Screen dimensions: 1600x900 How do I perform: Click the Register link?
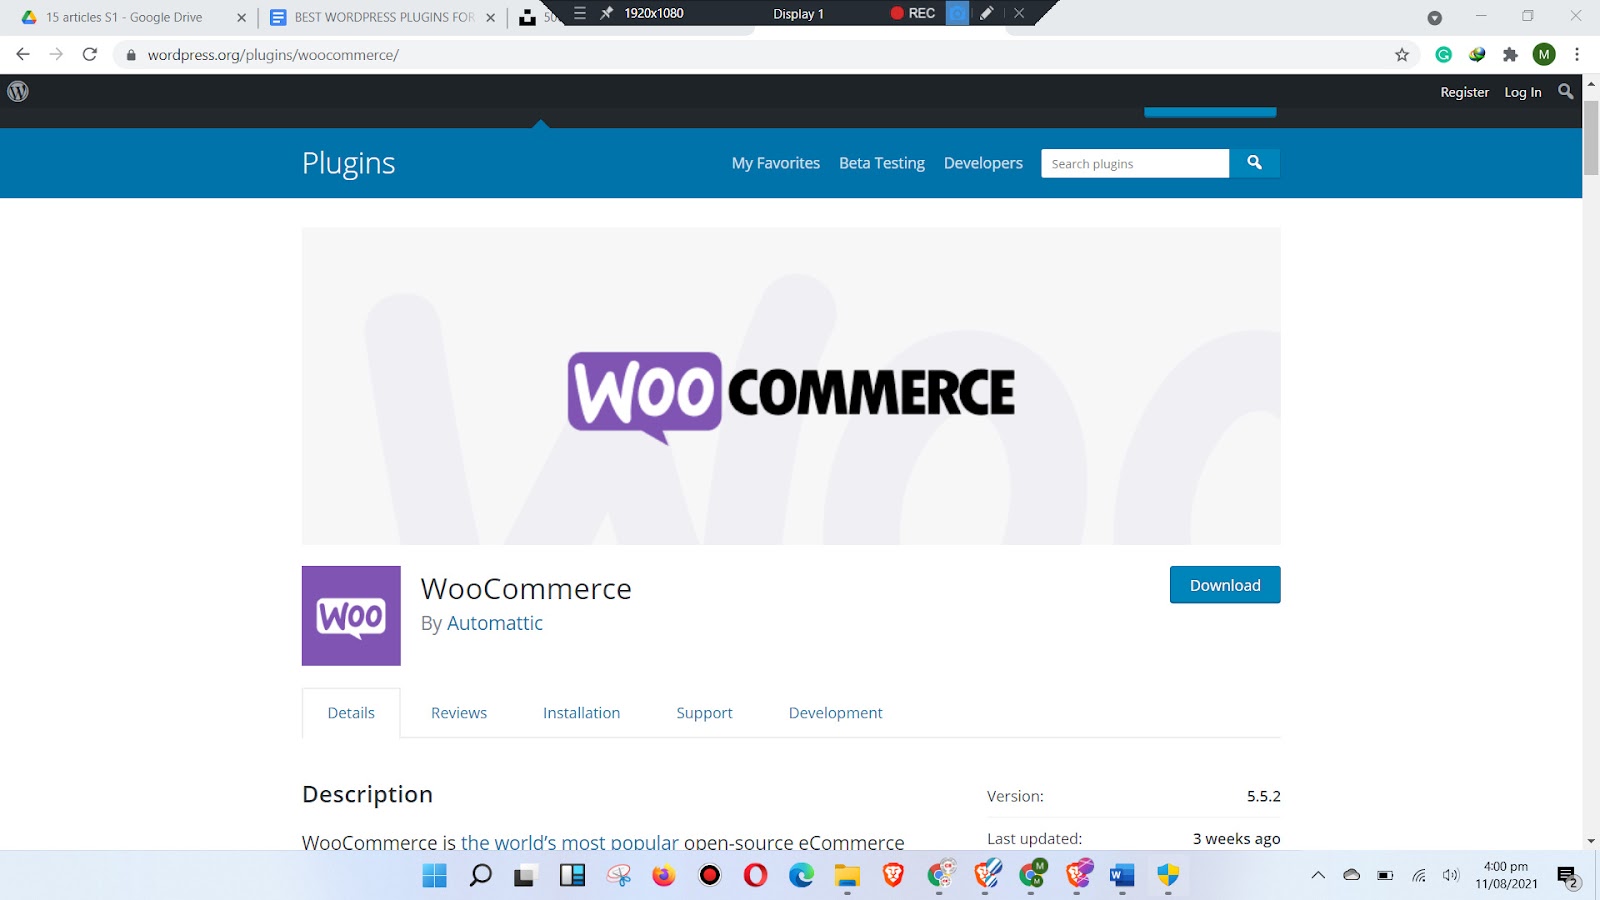(1464, 92)
